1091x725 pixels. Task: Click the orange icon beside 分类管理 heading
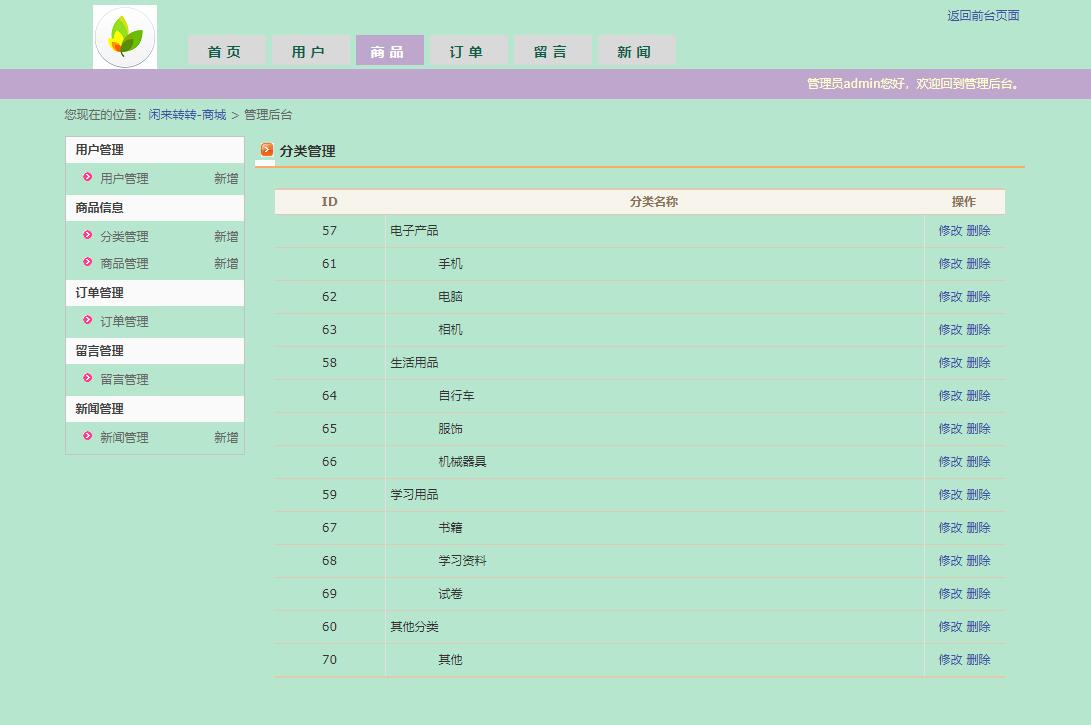tap(266, 151)
